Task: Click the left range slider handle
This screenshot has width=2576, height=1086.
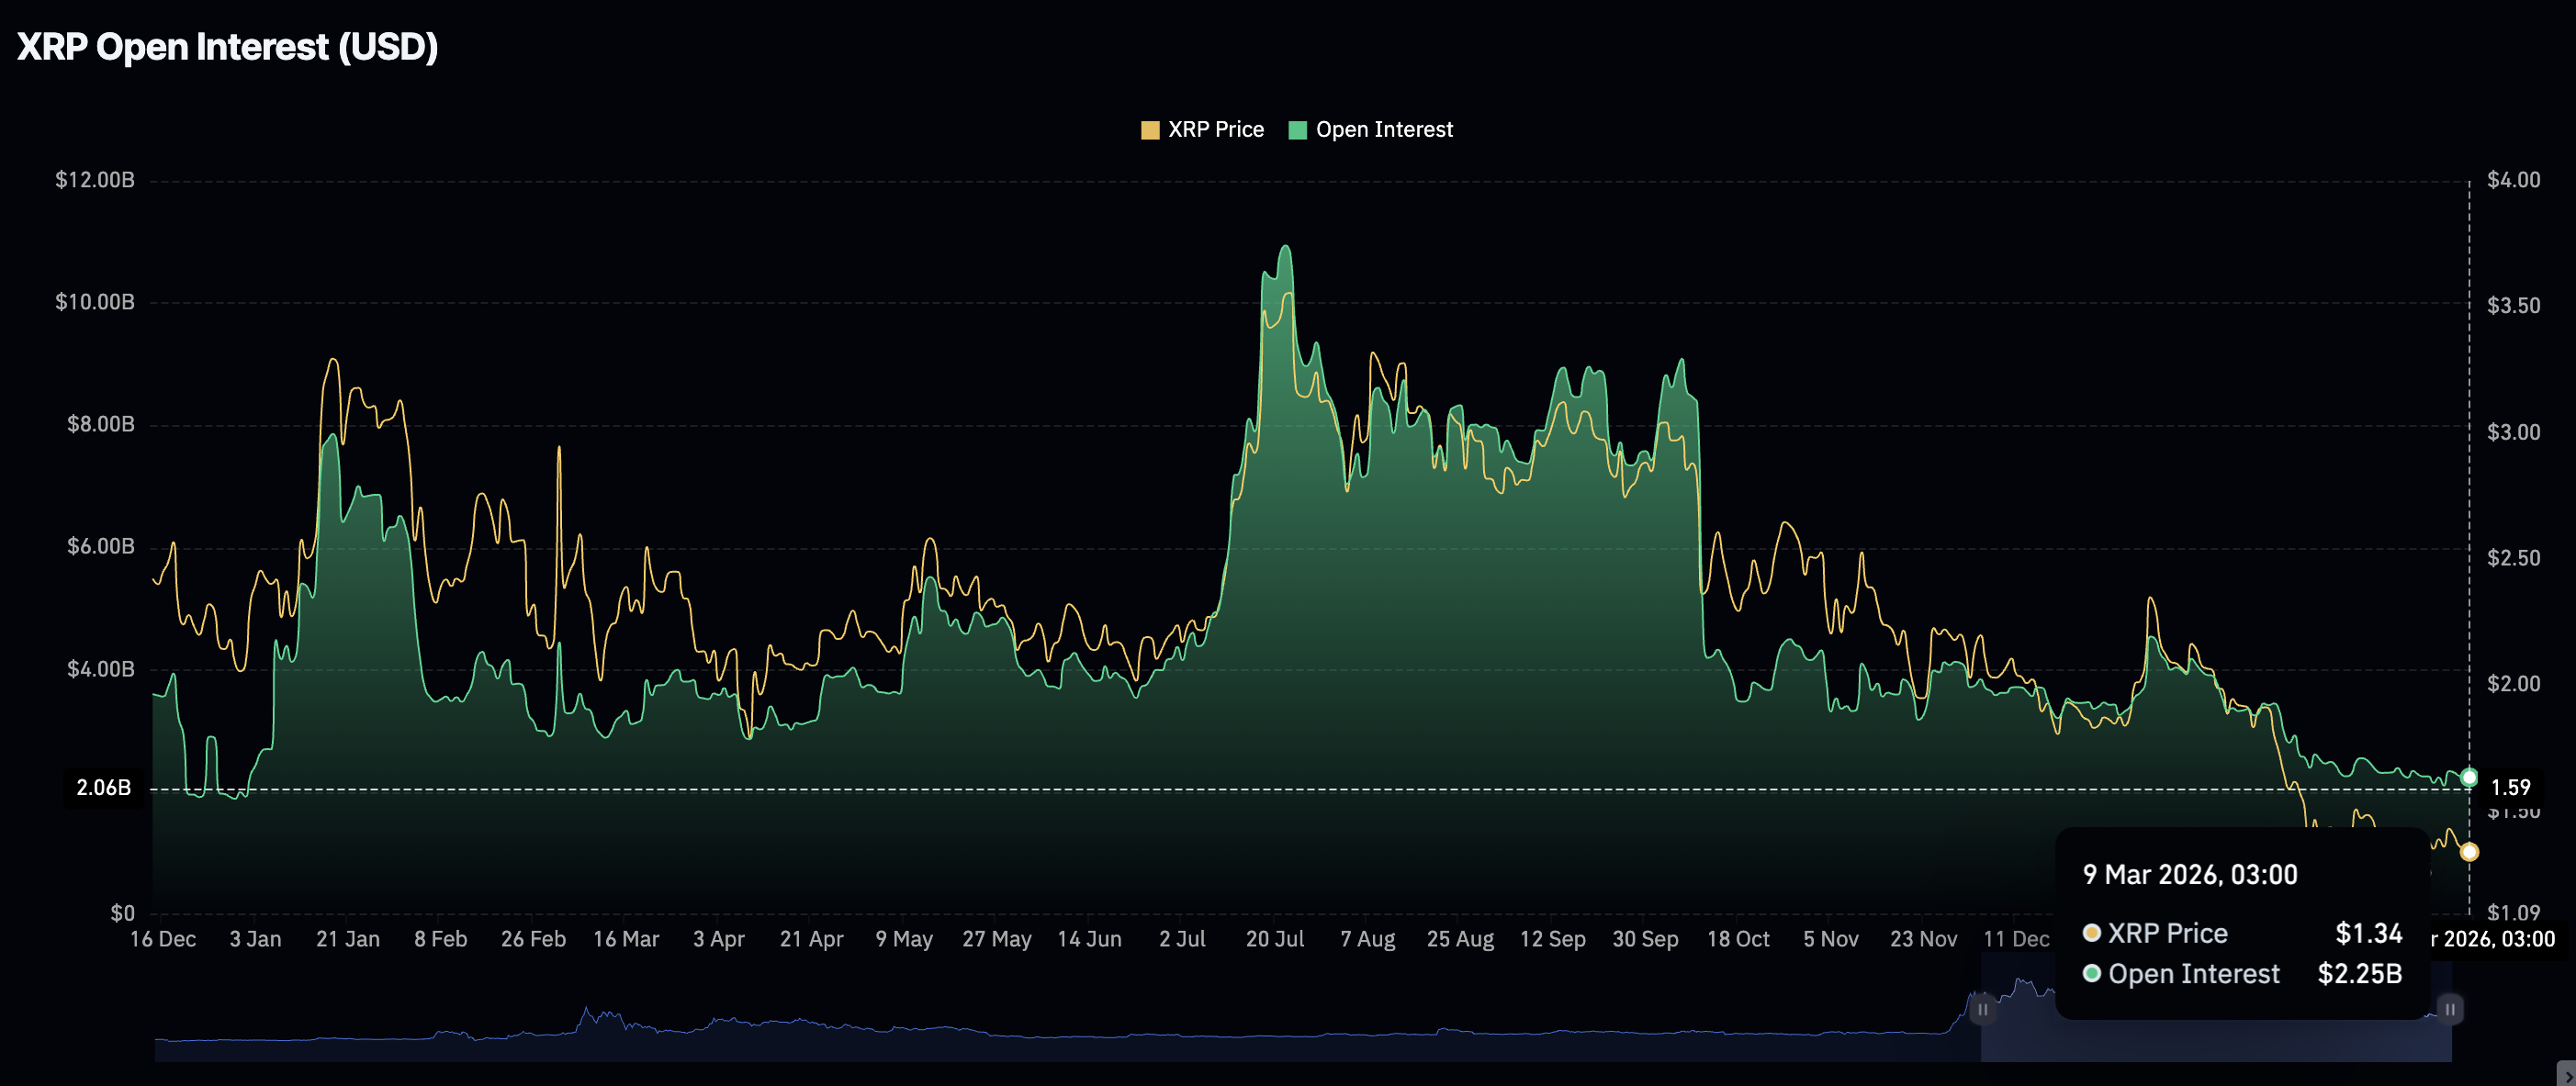Action: tap(1982, 1009)
